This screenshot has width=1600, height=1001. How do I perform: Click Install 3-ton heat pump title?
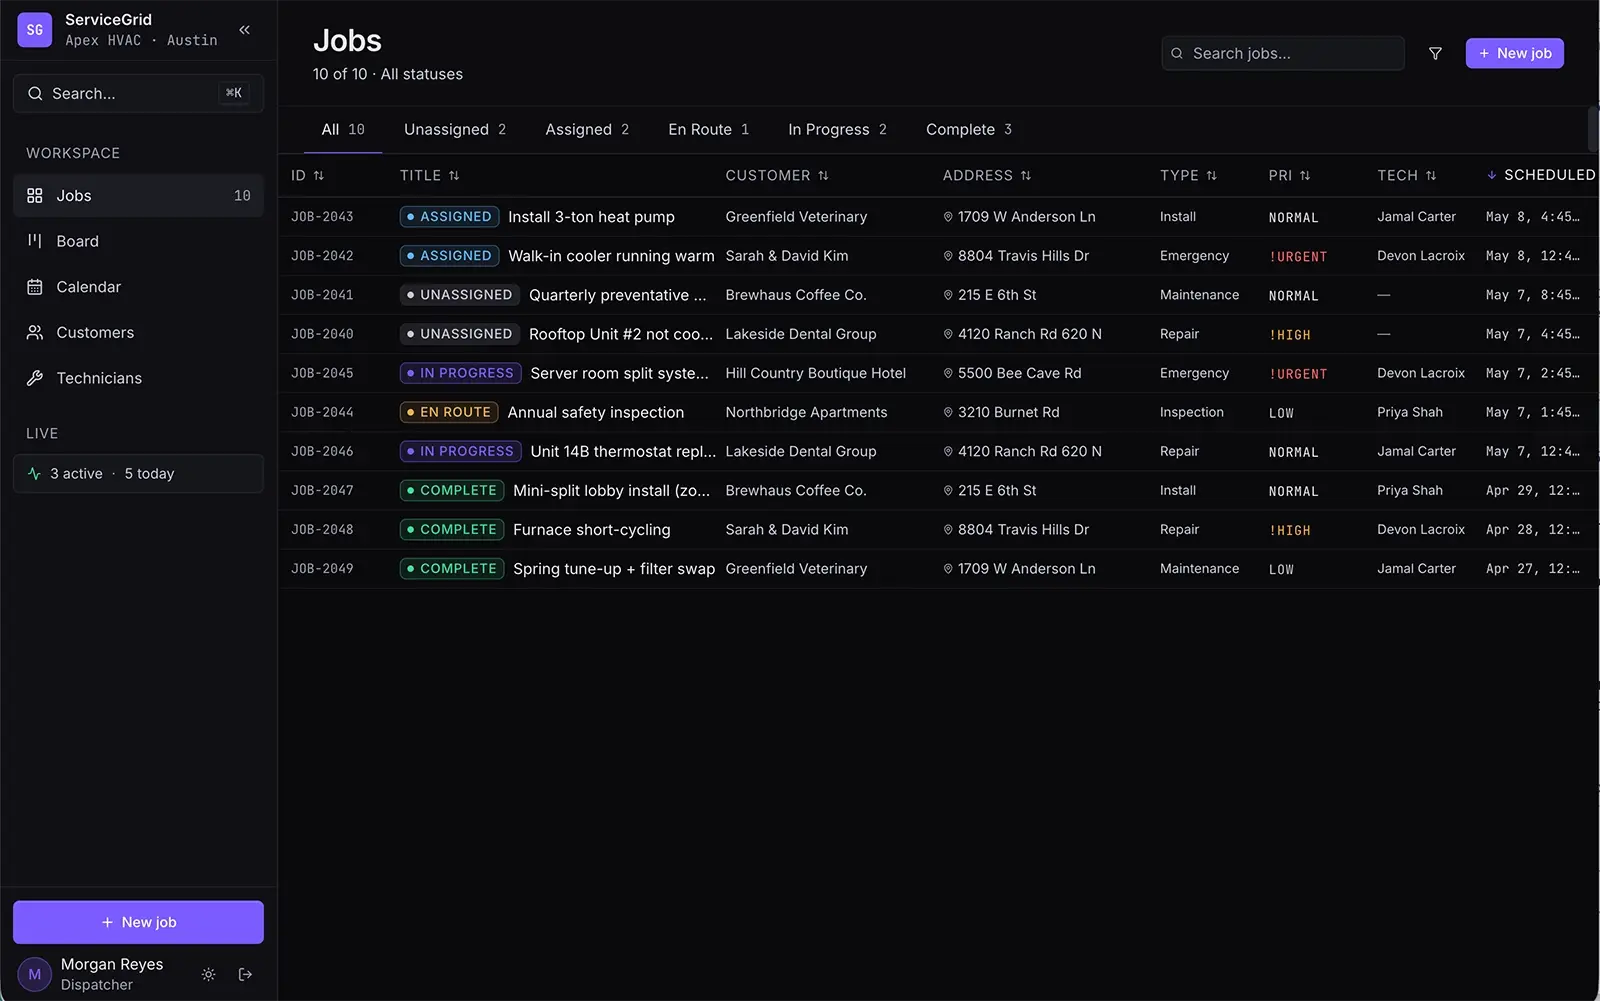(591, 217)
